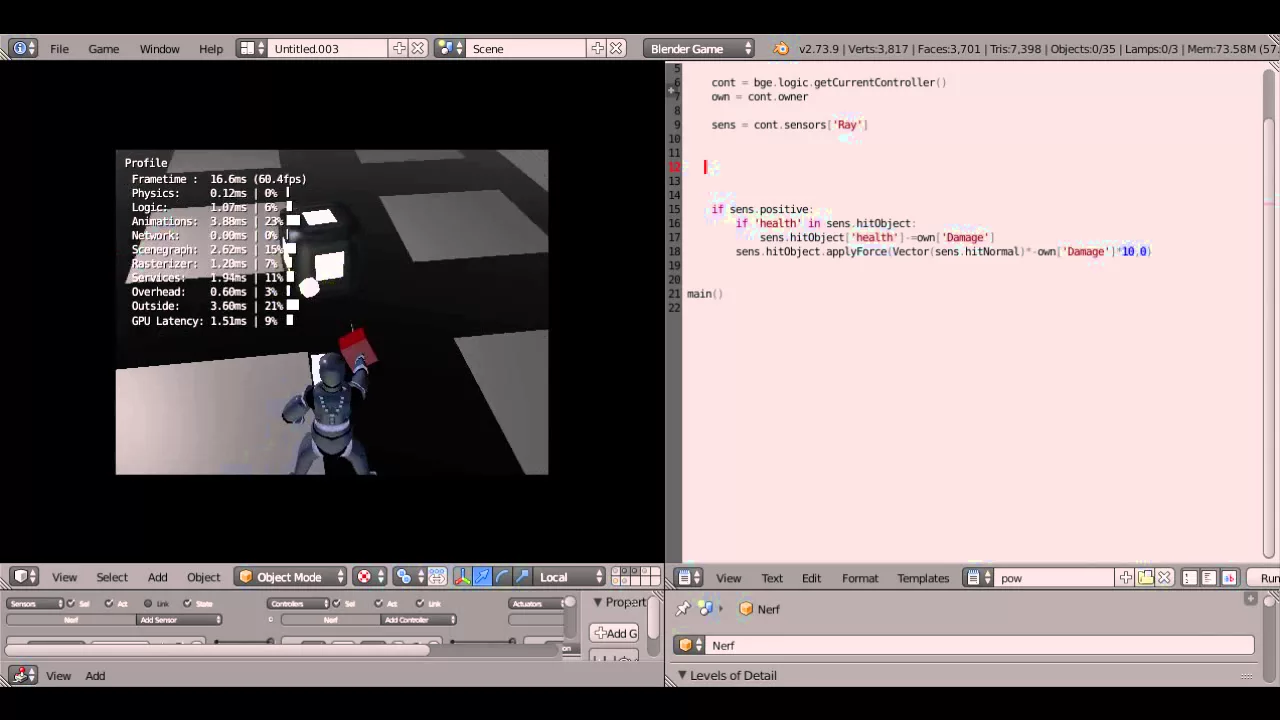Viewport: 1280px width, 720px height.
Task: Add a new screen layout
Action: (x=399, y=48)
